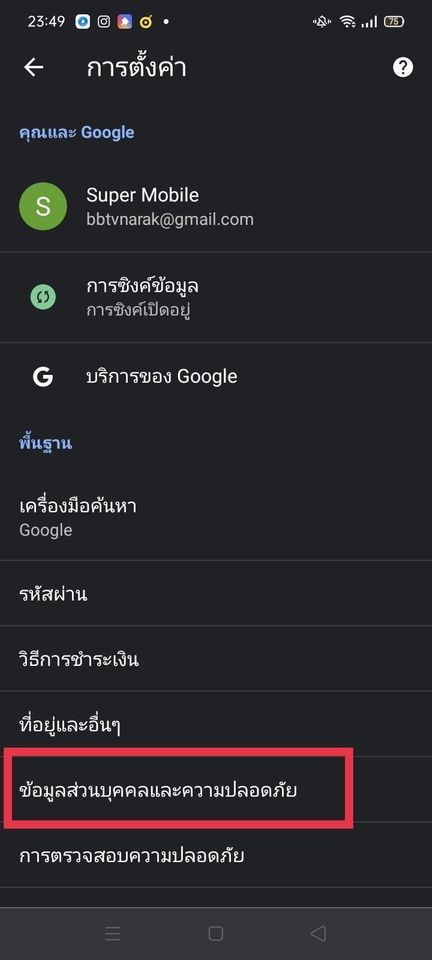Tap the Android home square icon

point(215,933)
